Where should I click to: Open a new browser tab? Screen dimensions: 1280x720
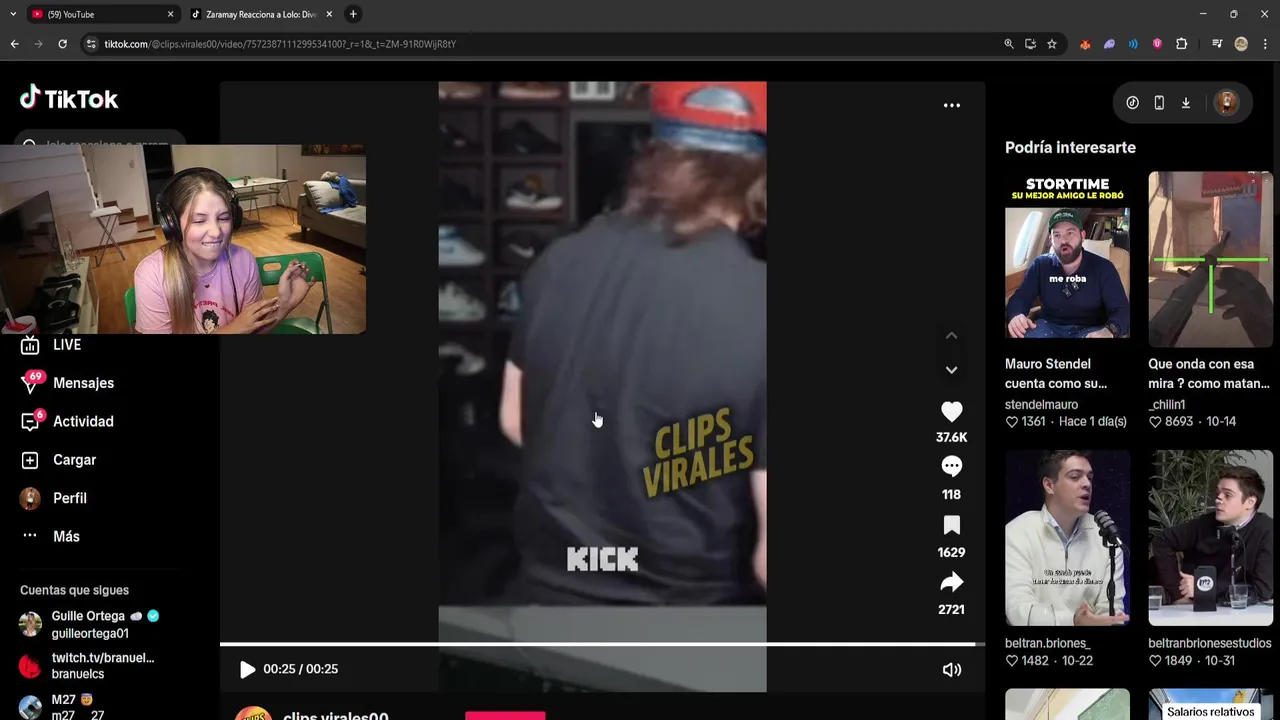(353, 14)
